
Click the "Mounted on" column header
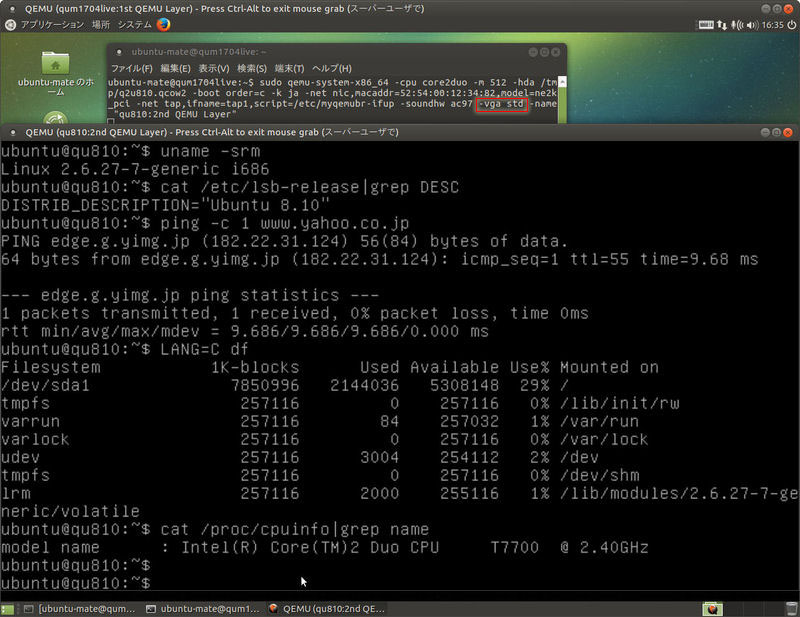click(x=609, y=367)
